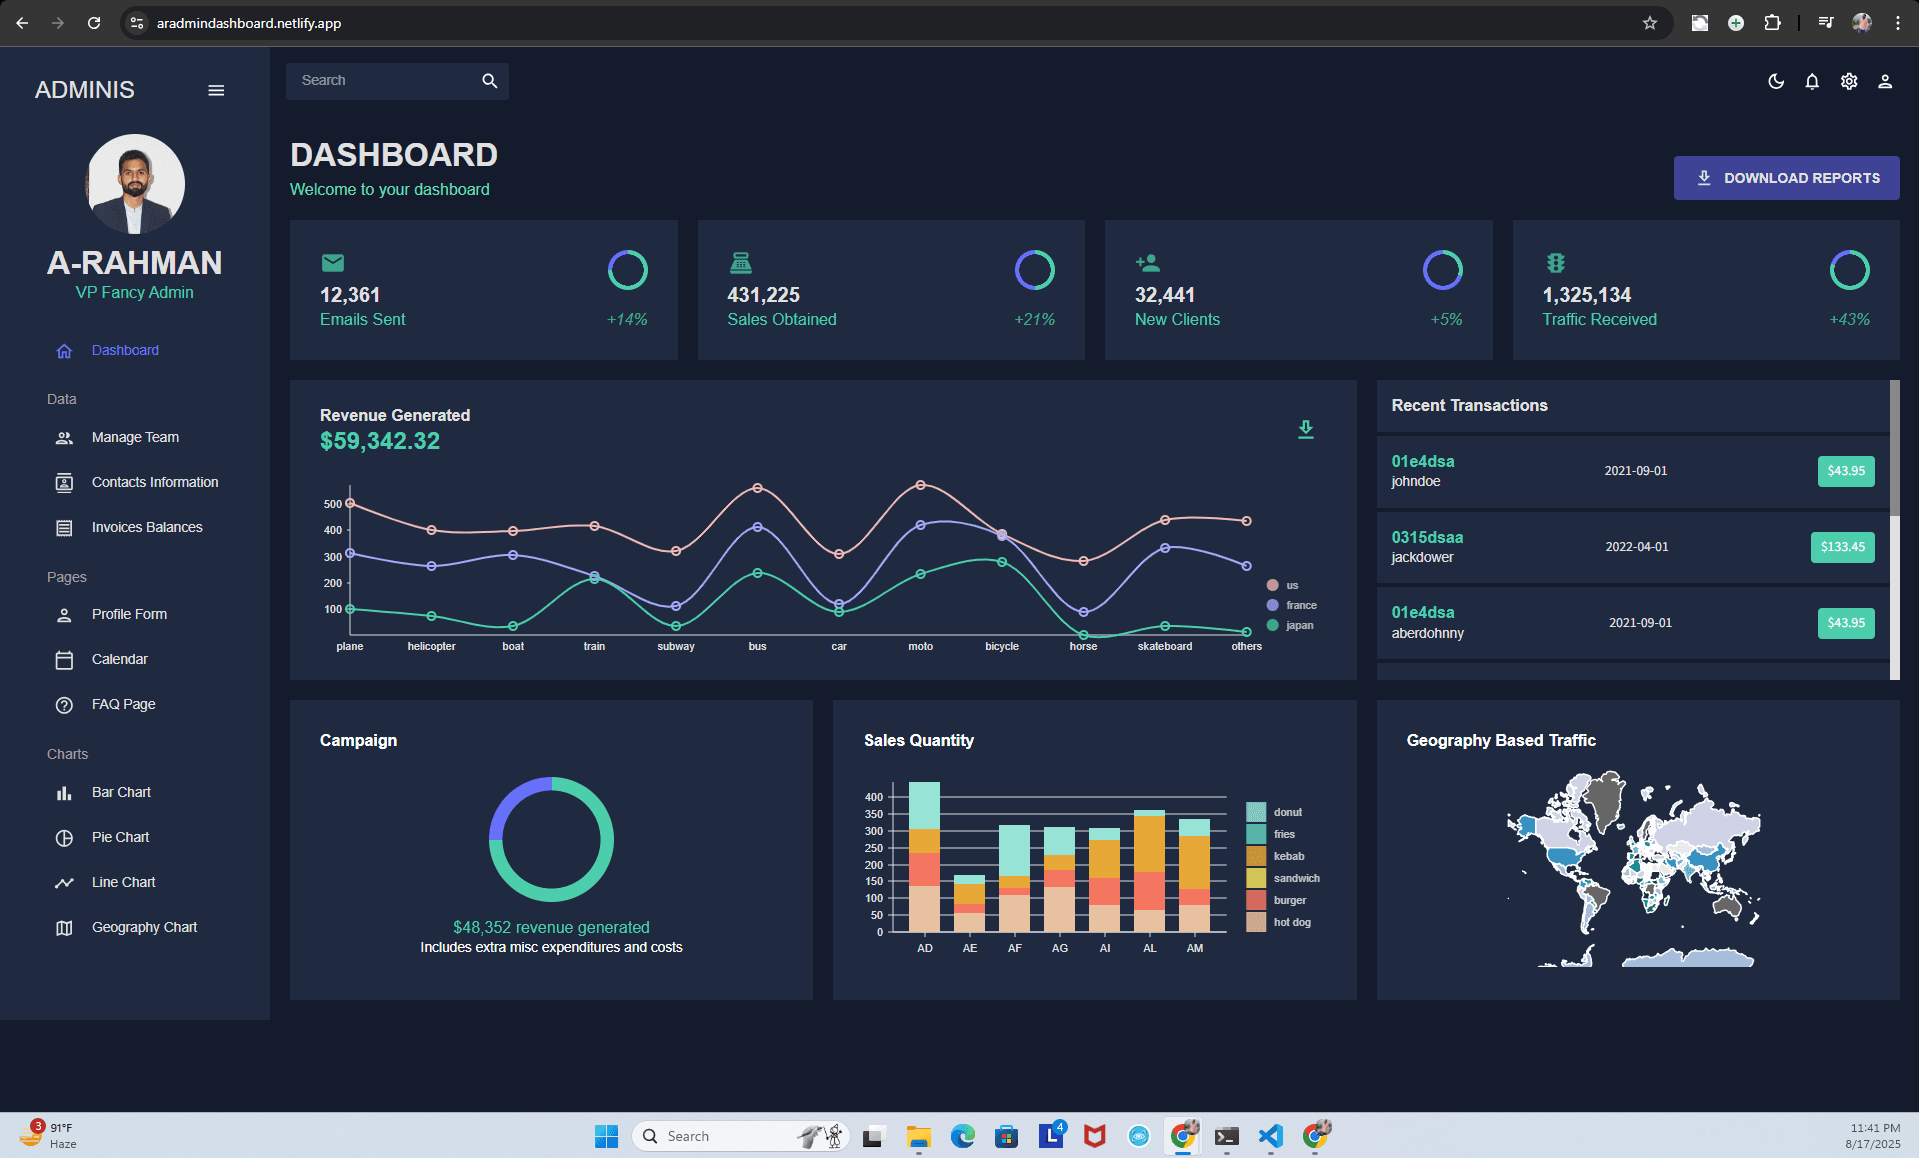Bookmark this page with the star icon

[1650, 23]
